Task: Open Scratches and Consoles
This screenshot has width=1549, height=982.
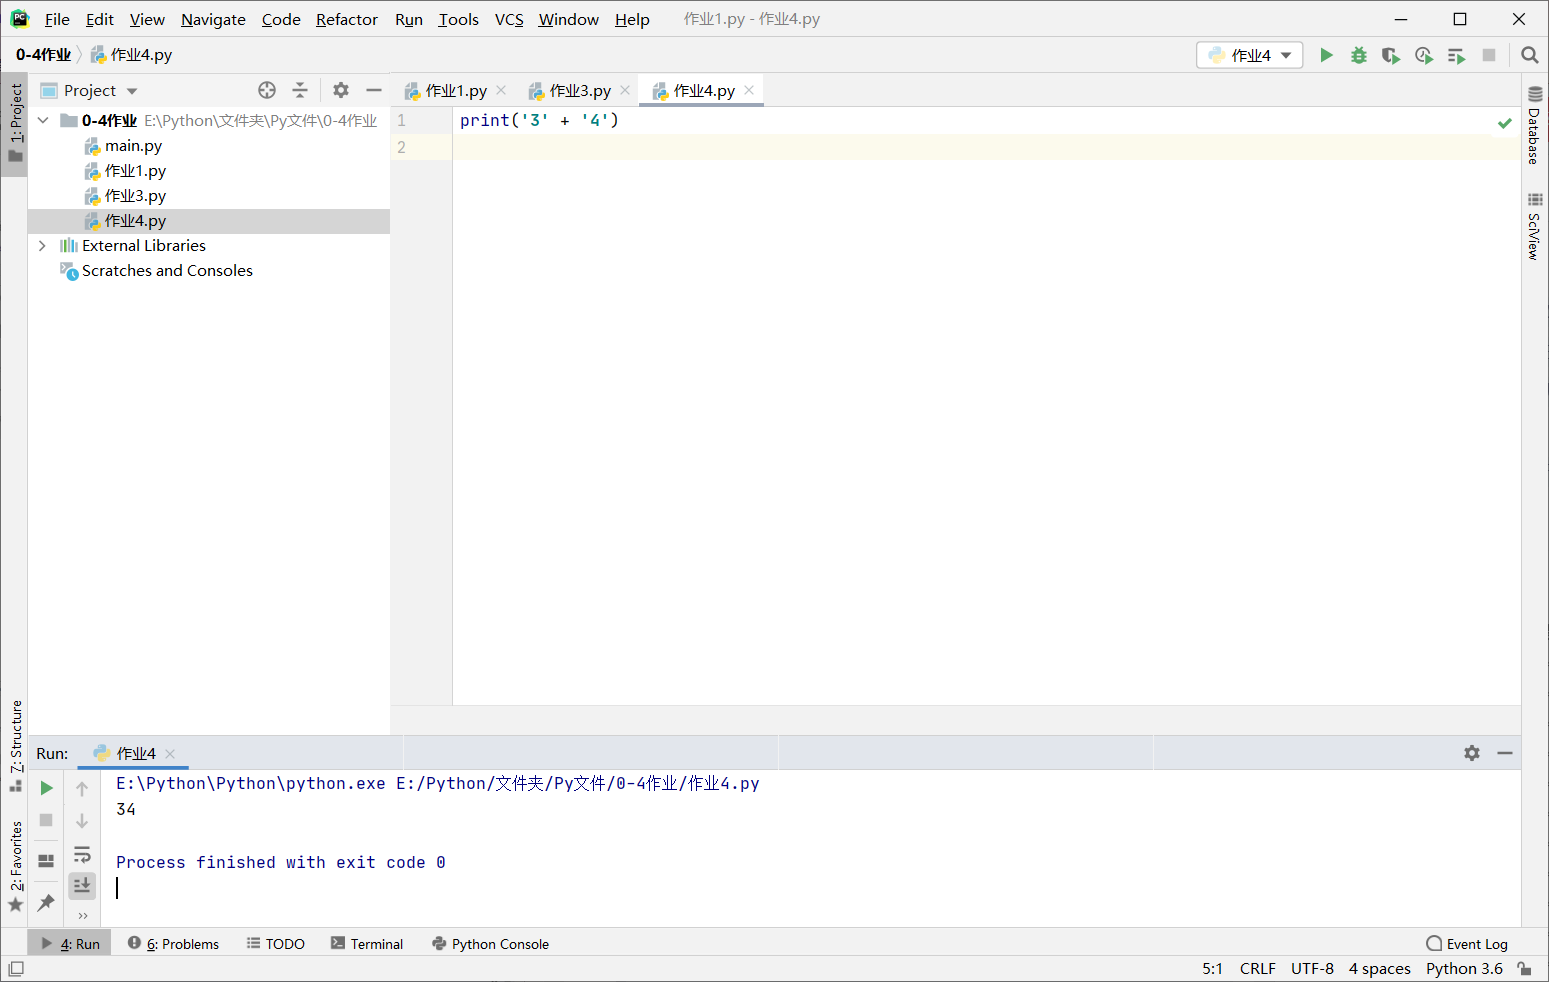Action: pos(167,270)
